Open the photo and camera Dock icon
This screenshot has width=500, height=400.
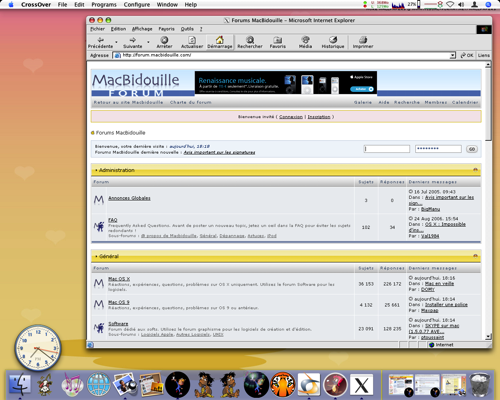pos(125,384)
